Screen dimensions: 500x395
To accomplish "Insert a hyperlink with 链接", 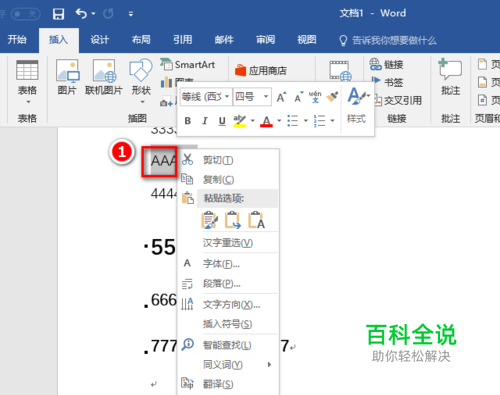I will (387, 64).
